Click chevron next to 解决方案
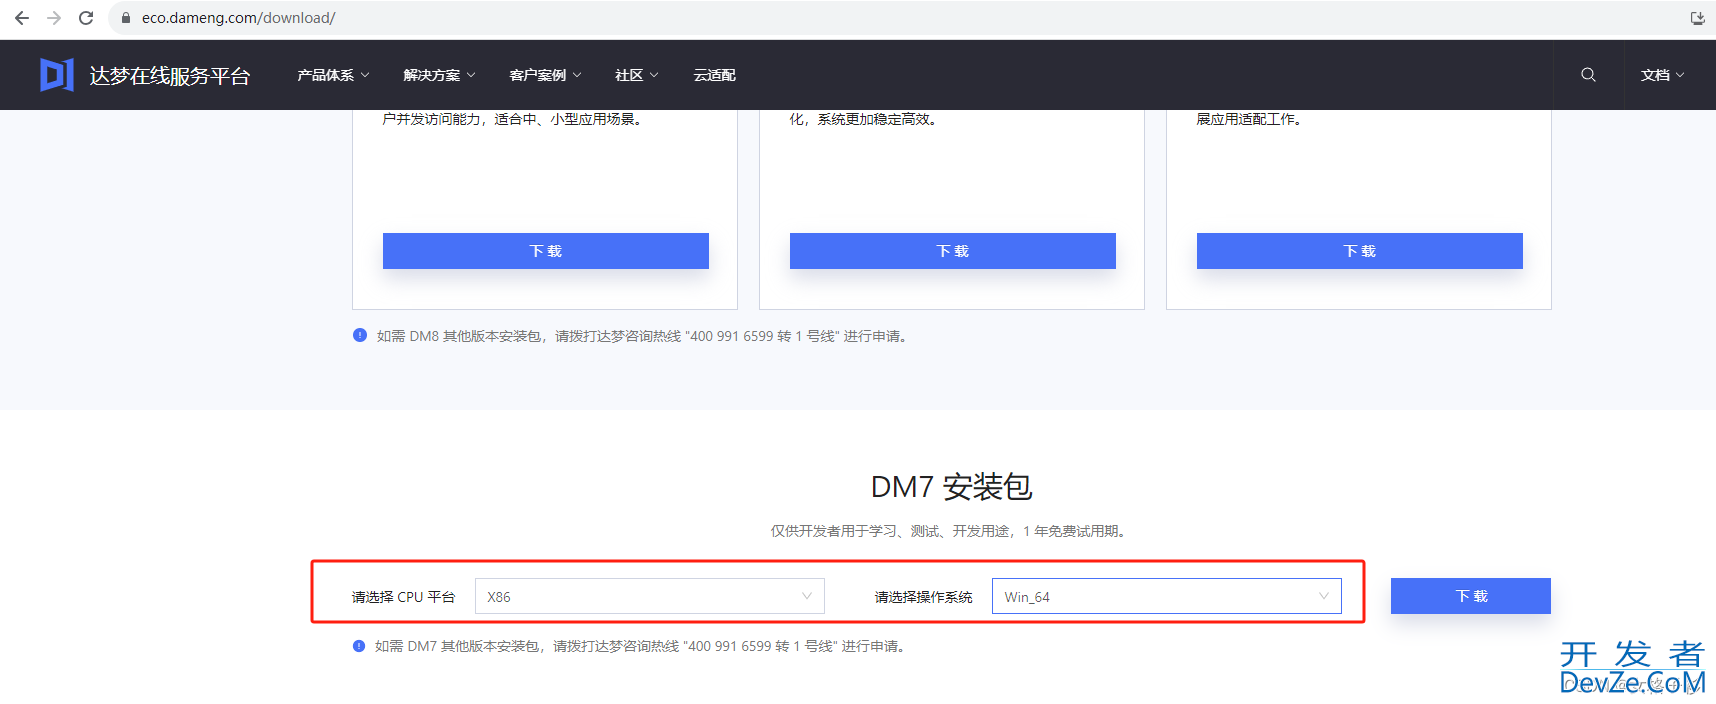Screen dimensions: 1716x704 (x=471, y=75)
